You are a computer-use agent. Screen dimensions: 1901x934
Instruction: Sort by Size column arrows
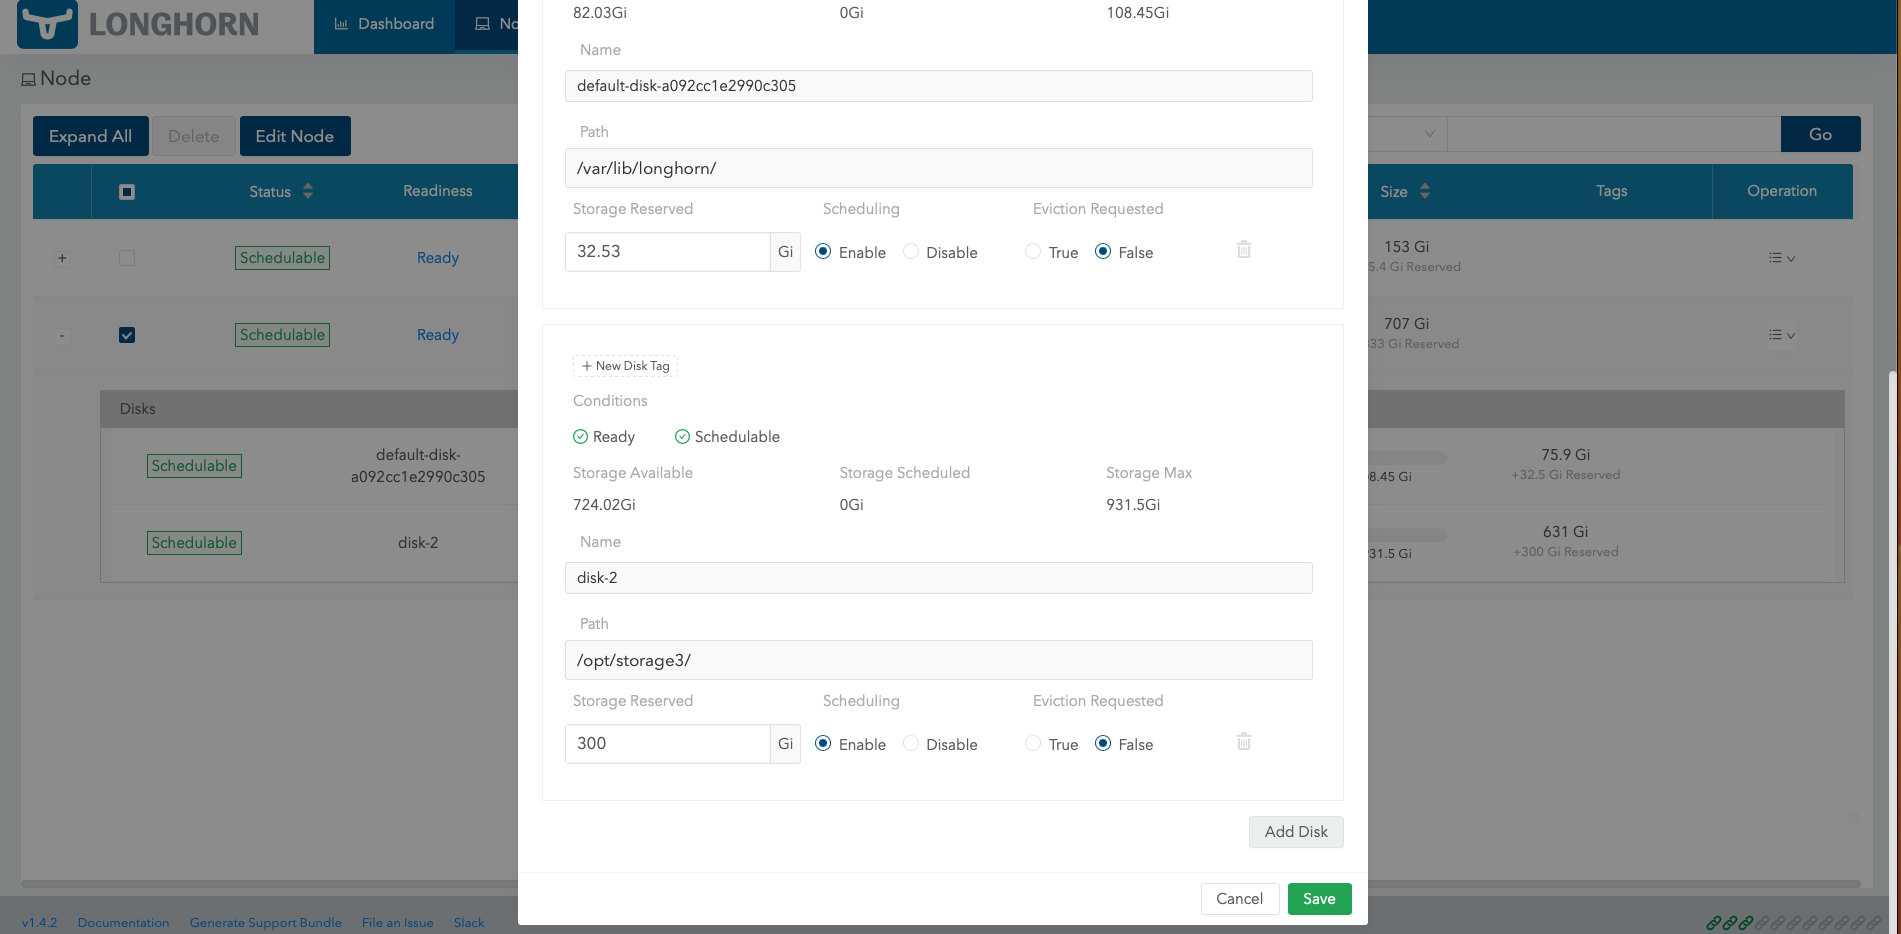1425,191
